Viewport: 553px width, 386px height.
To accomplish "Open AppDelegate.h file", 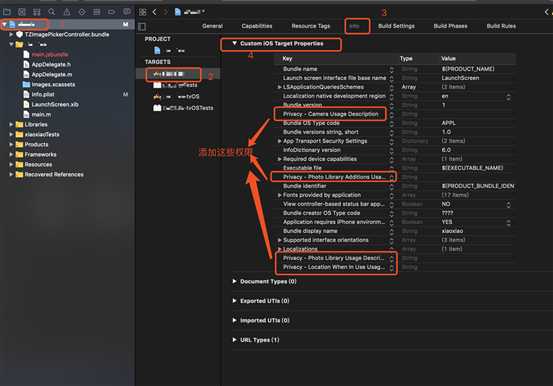I will (x=51, y=65).
